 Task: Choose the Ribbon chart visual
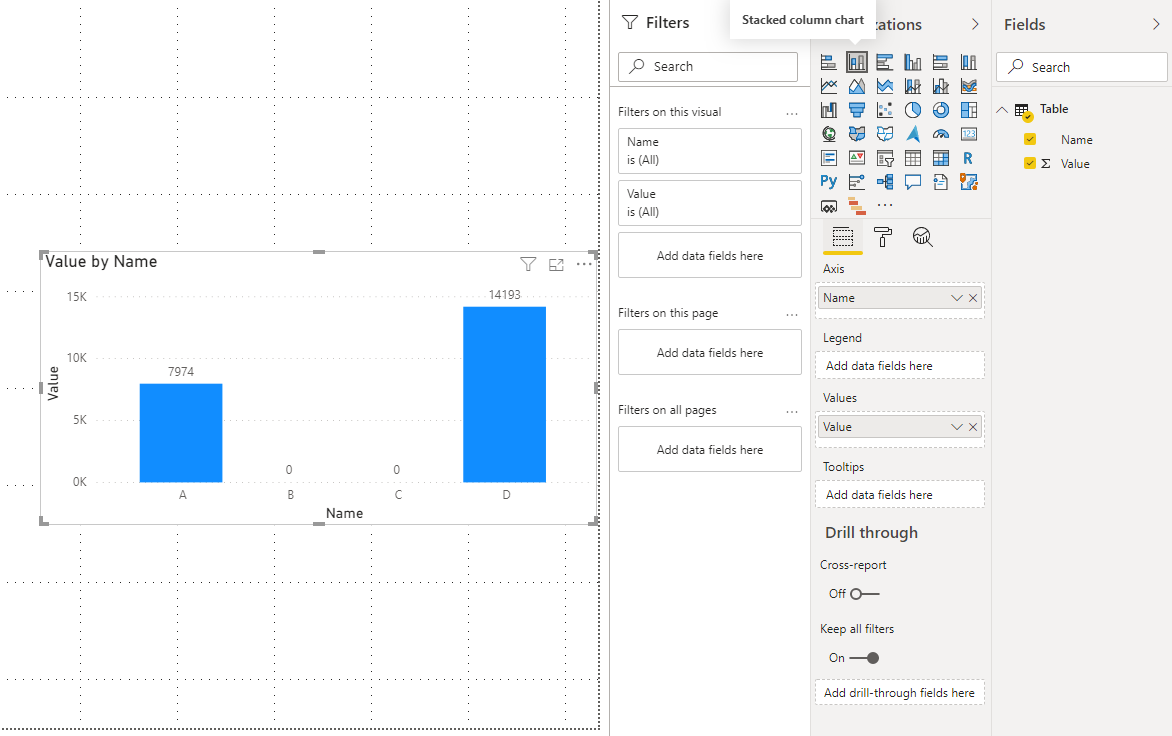tap(969, 86)
